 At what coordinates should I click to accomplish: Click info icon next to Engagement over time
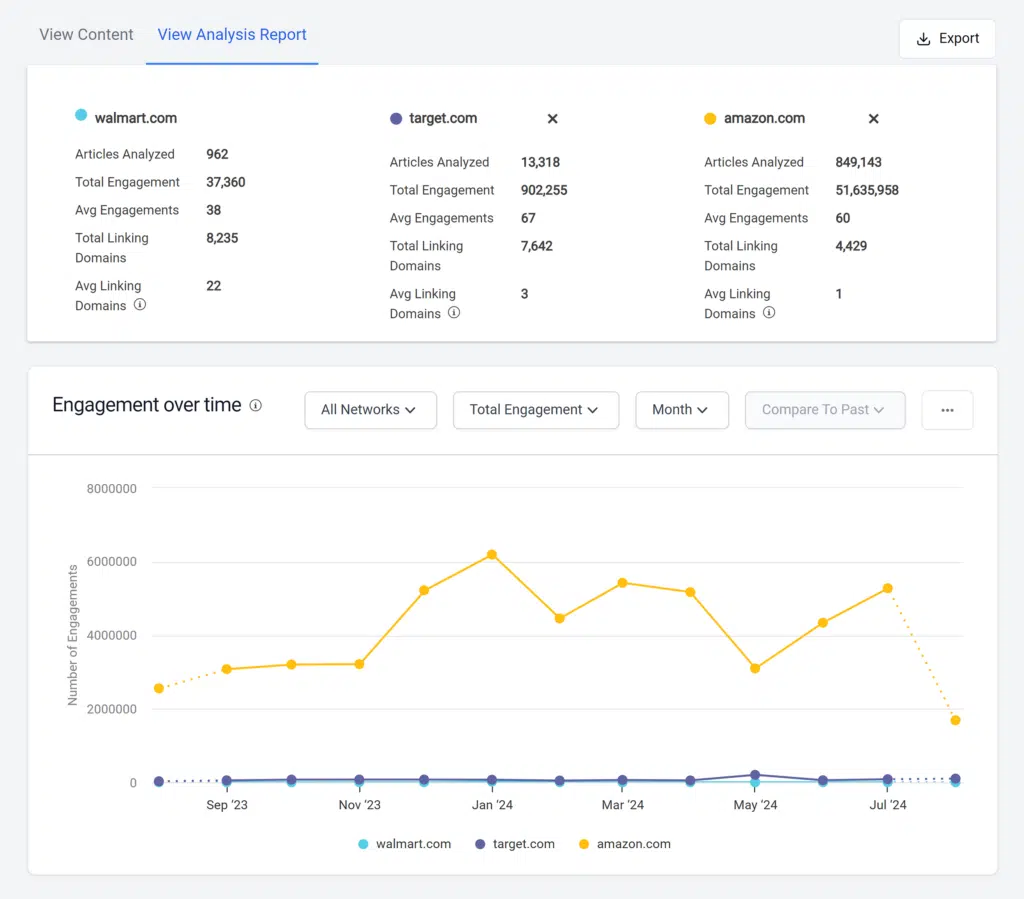256,406
